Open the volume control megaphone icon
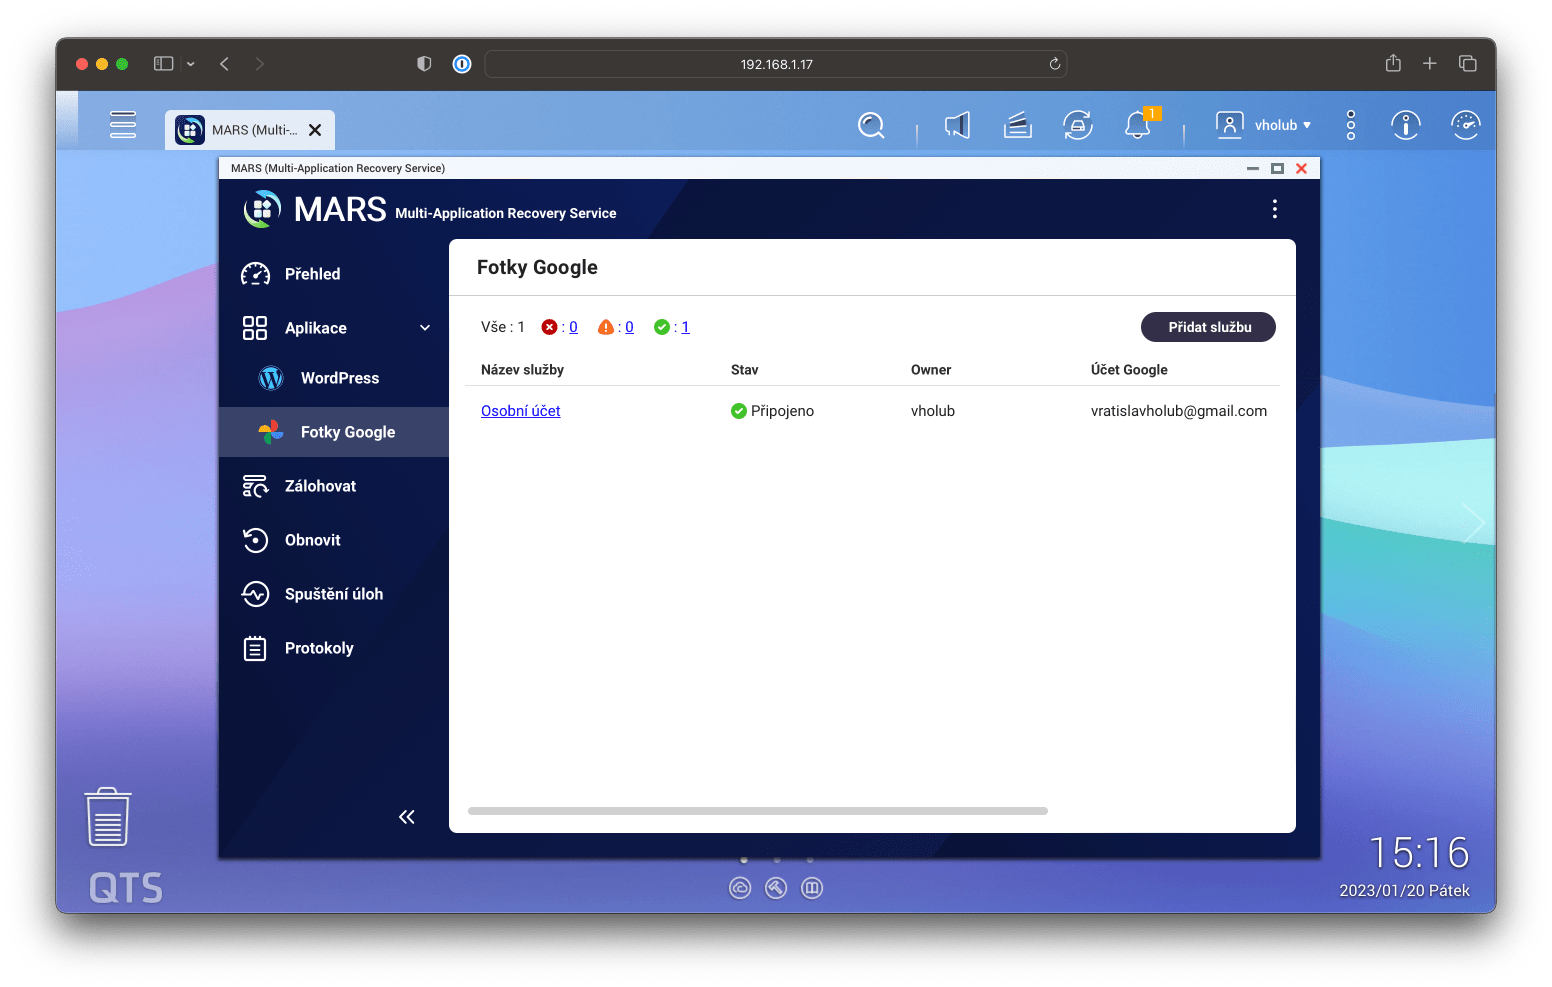Image resolution: width=1552 pixels, height=987 pixels. pos(957,125)
